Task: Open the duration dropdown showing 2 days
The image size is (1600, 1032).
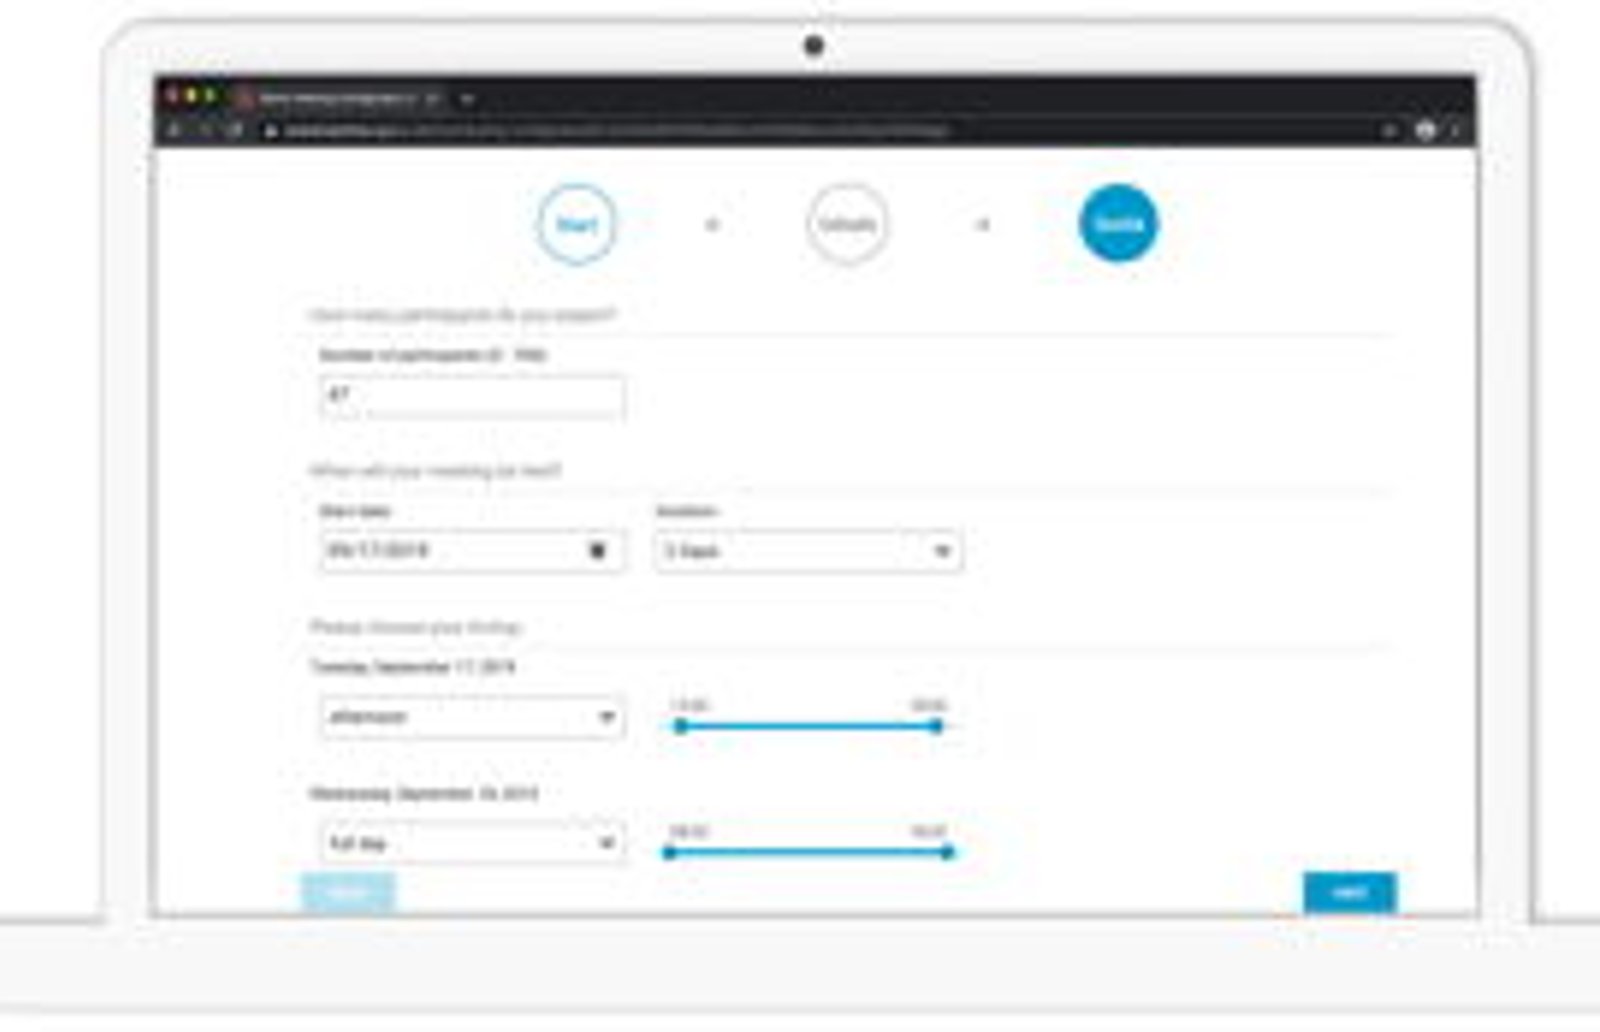Action: (x=809, y=551)
